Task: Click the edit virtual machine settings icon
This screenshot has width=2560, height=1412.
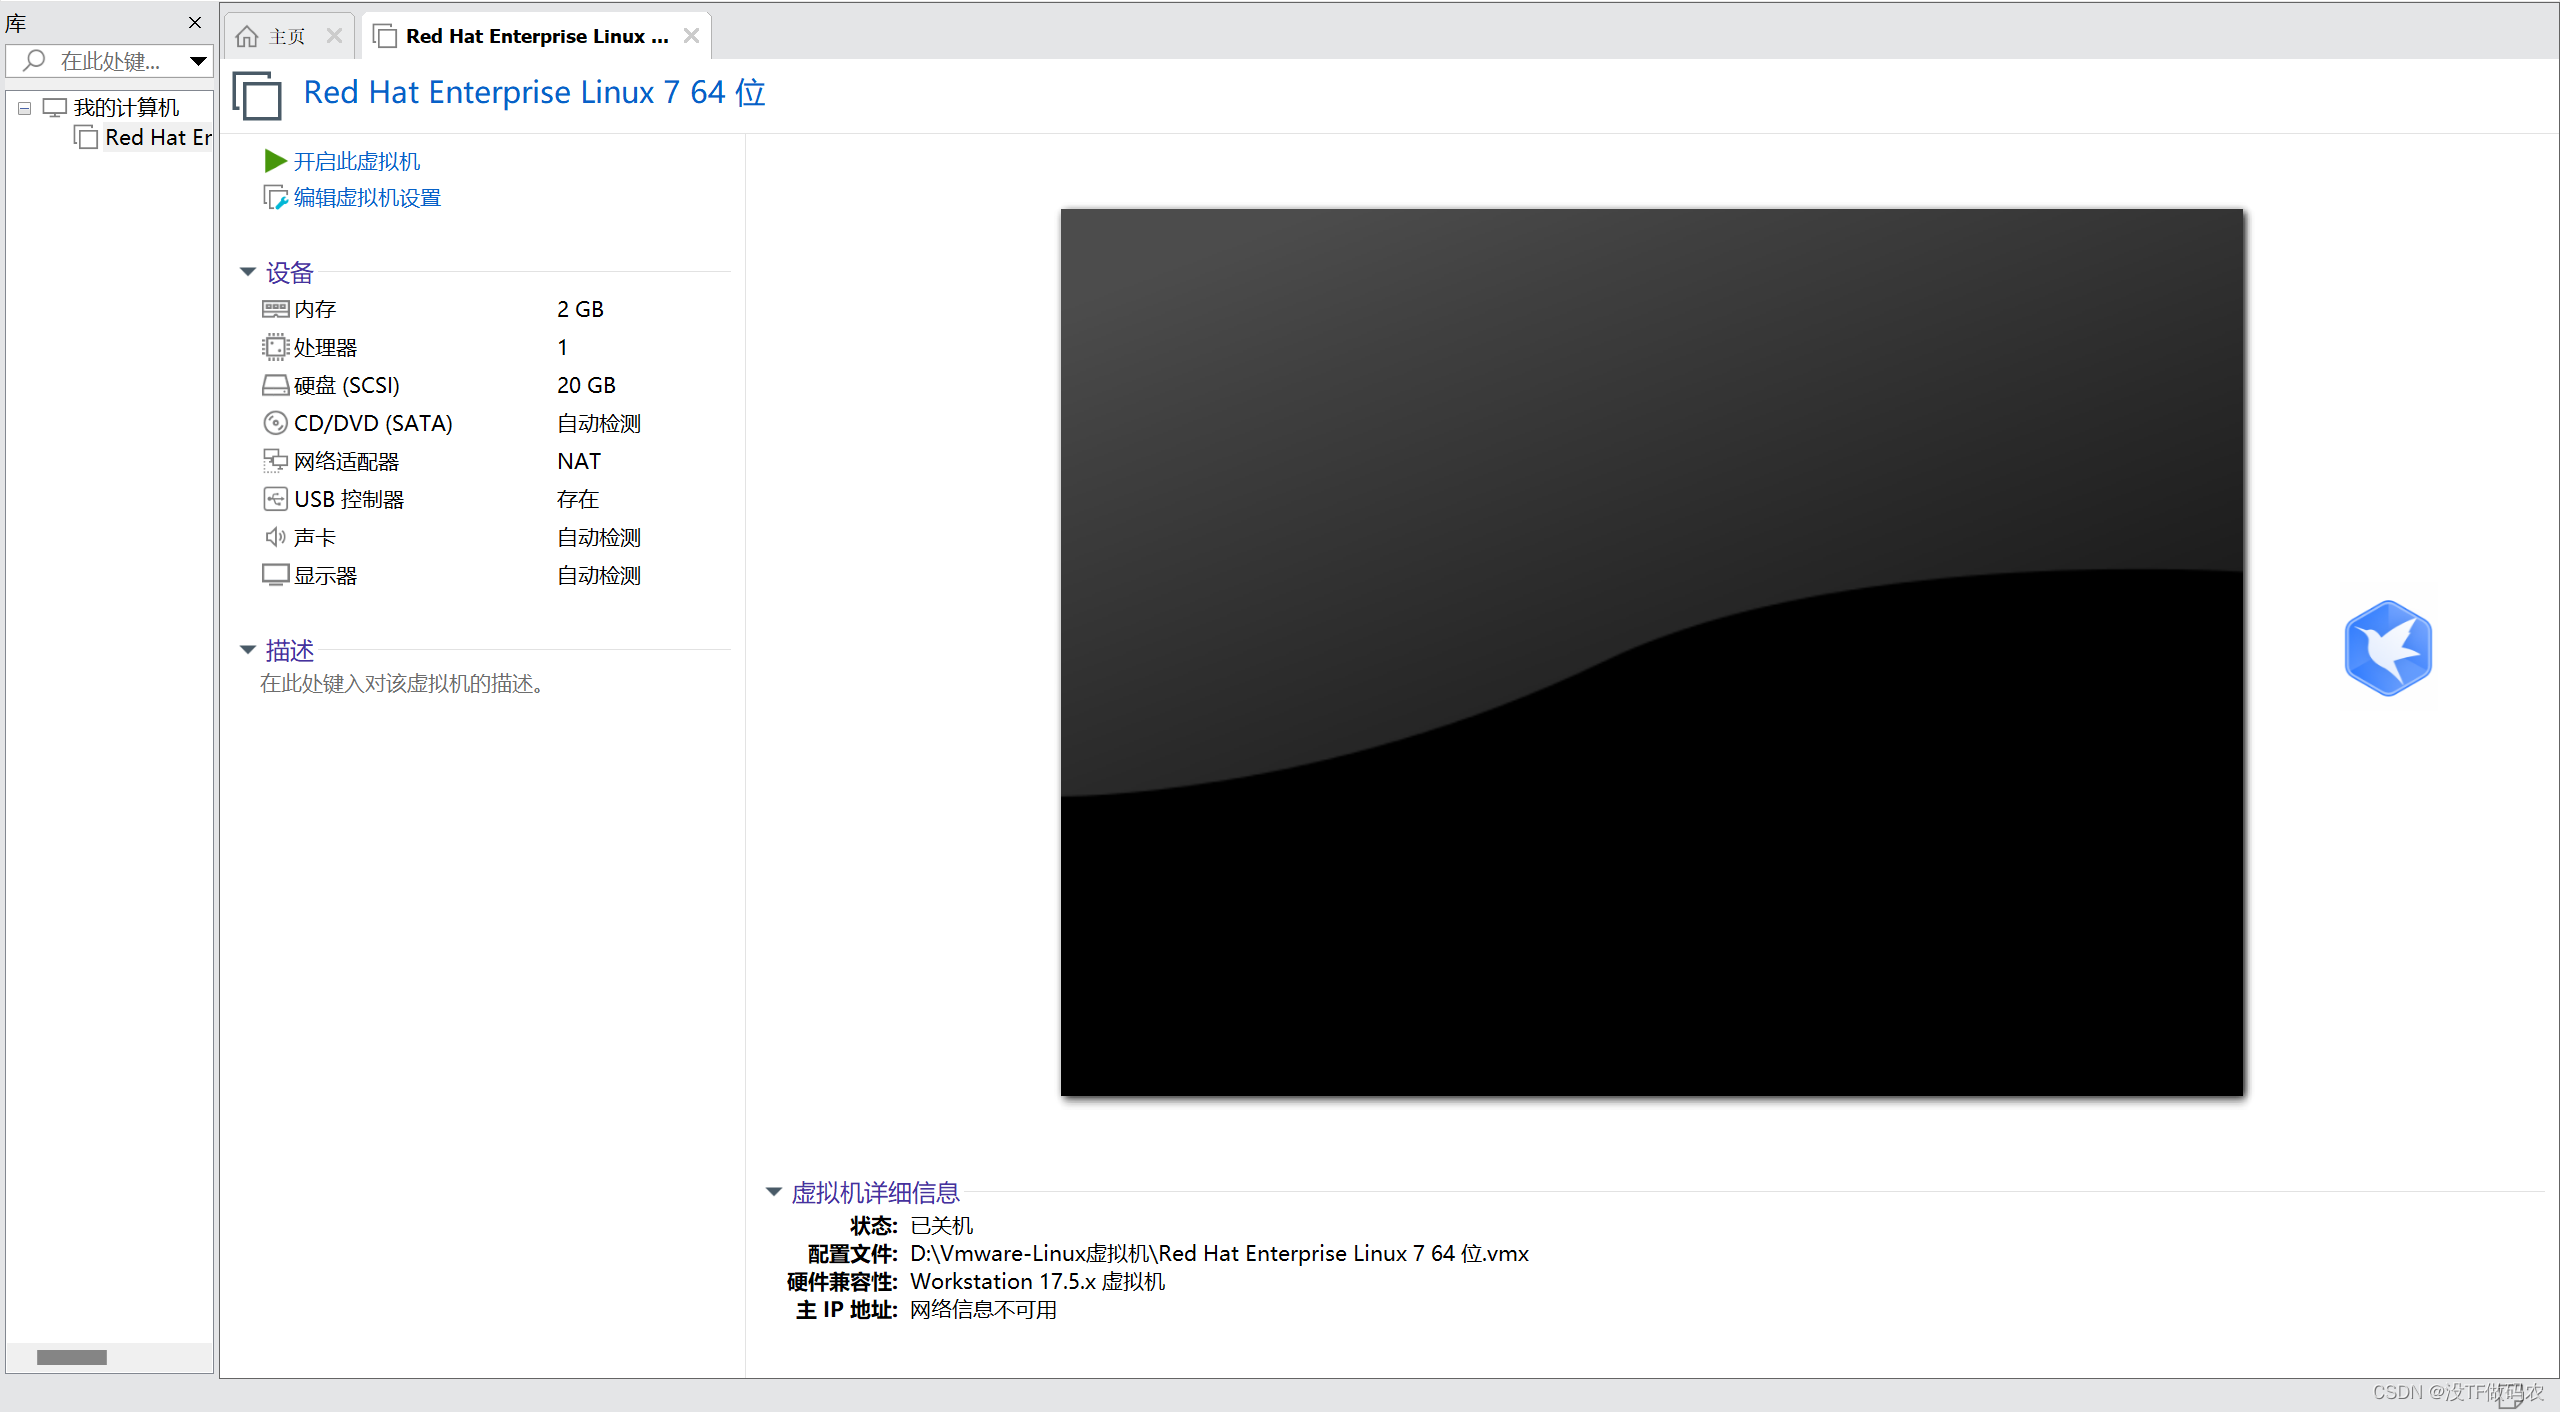Action: pos(275,198)
